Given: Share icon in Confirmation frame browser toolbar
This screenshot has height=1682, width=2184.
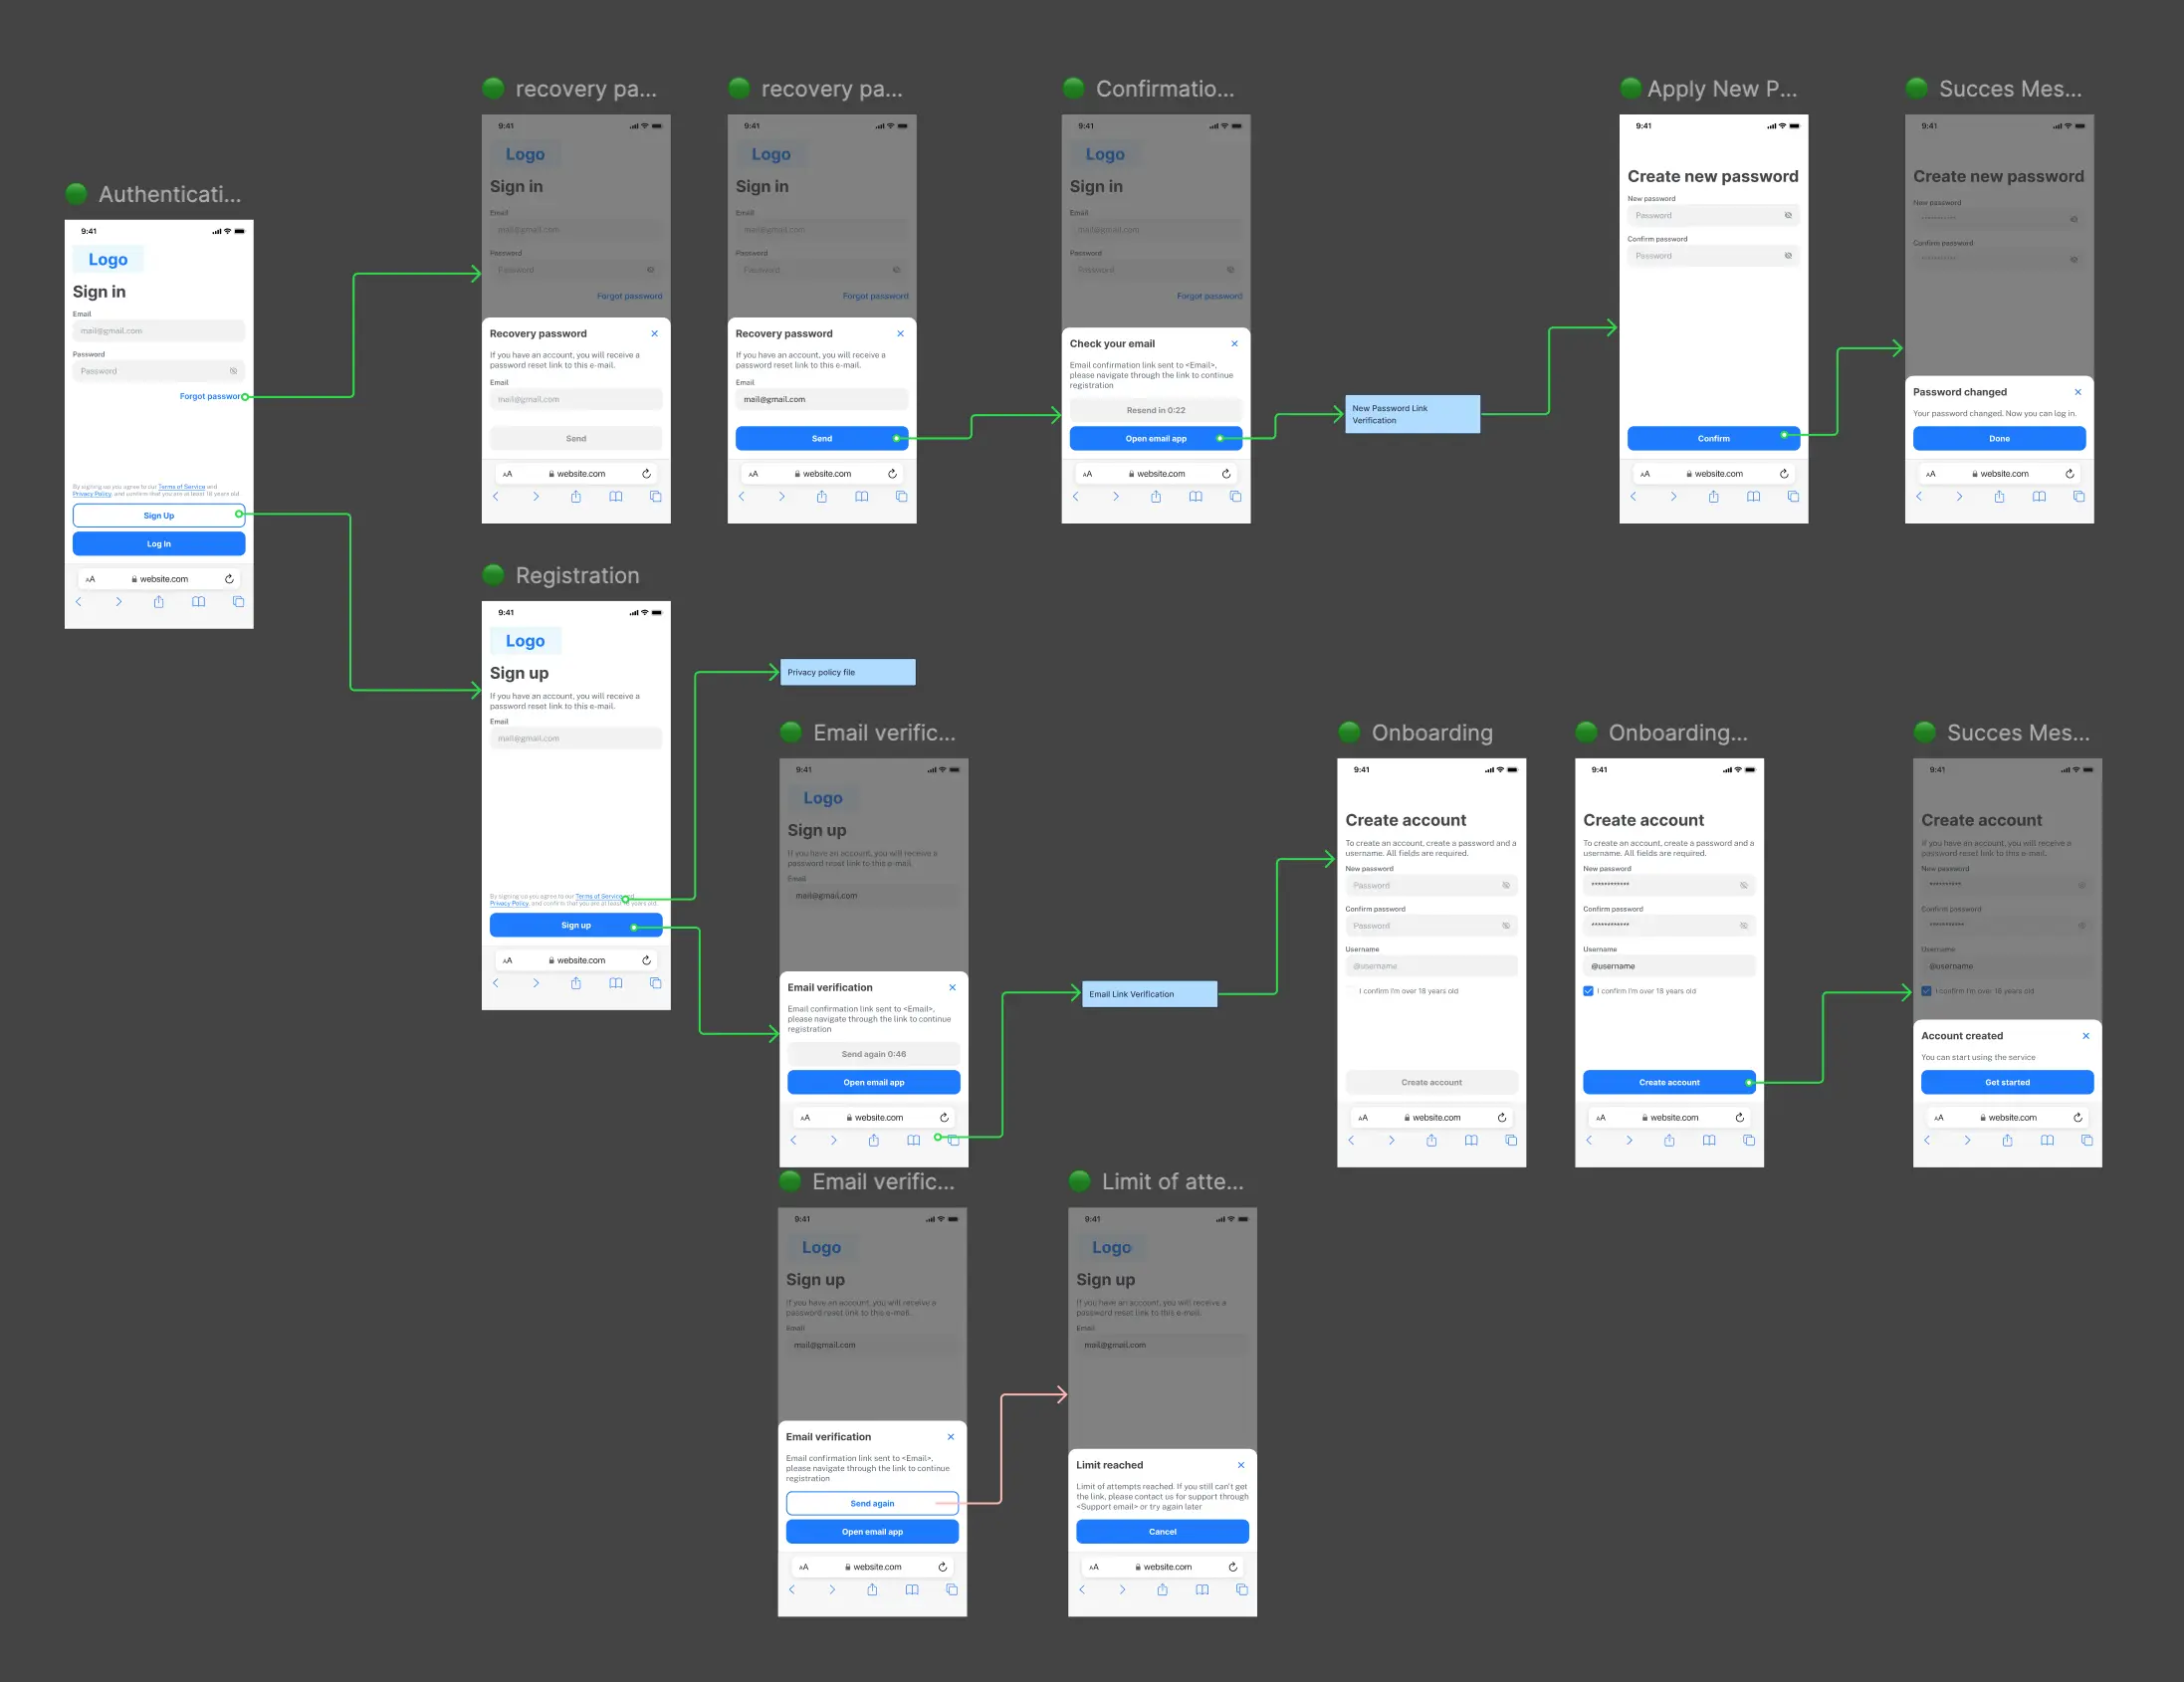Looking at the screenshot, I should pyautogui.click(x=1156, y=496).
